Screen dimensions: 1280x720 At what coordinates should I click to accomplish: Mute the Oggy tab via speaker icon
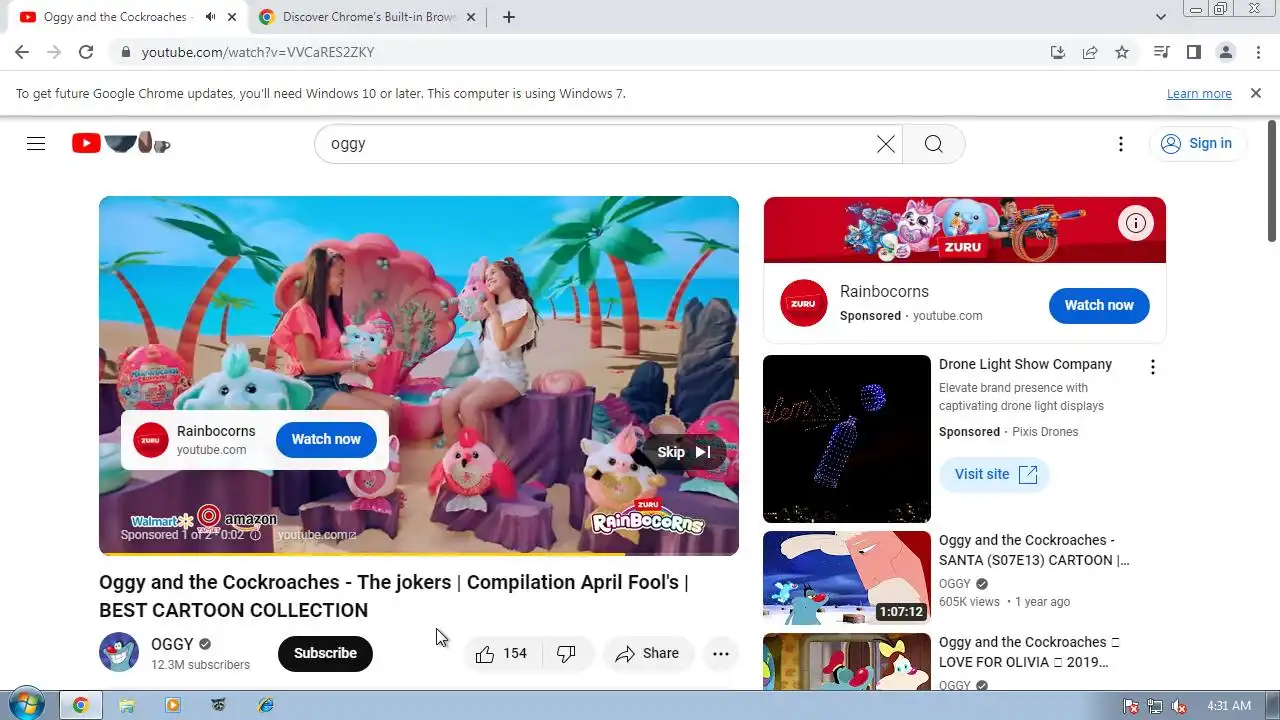[210, 17]
